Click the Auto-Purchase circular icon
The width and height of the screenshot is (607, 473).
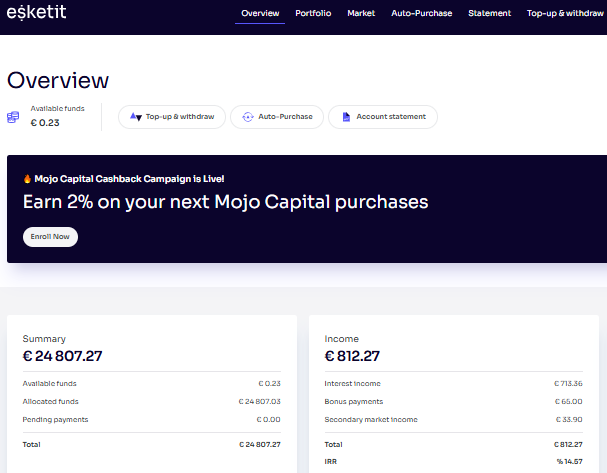[x=248, y=117]
